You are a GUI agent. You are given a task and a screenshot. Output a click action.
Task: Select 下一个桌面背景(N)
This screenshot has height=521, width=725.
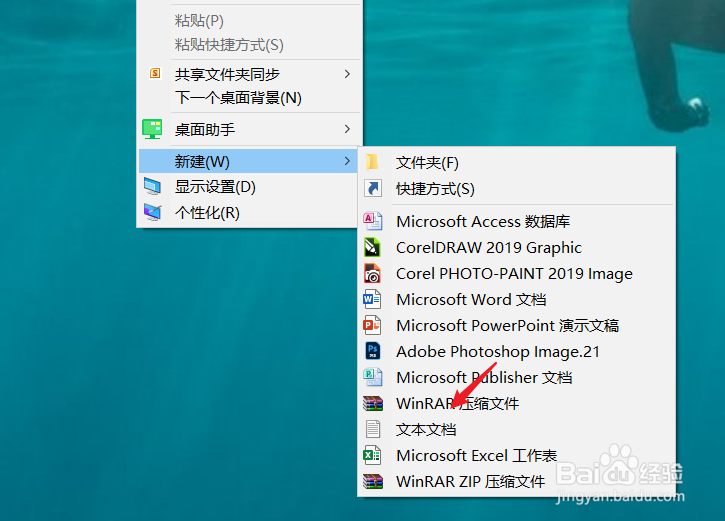[x=249, y=98]
